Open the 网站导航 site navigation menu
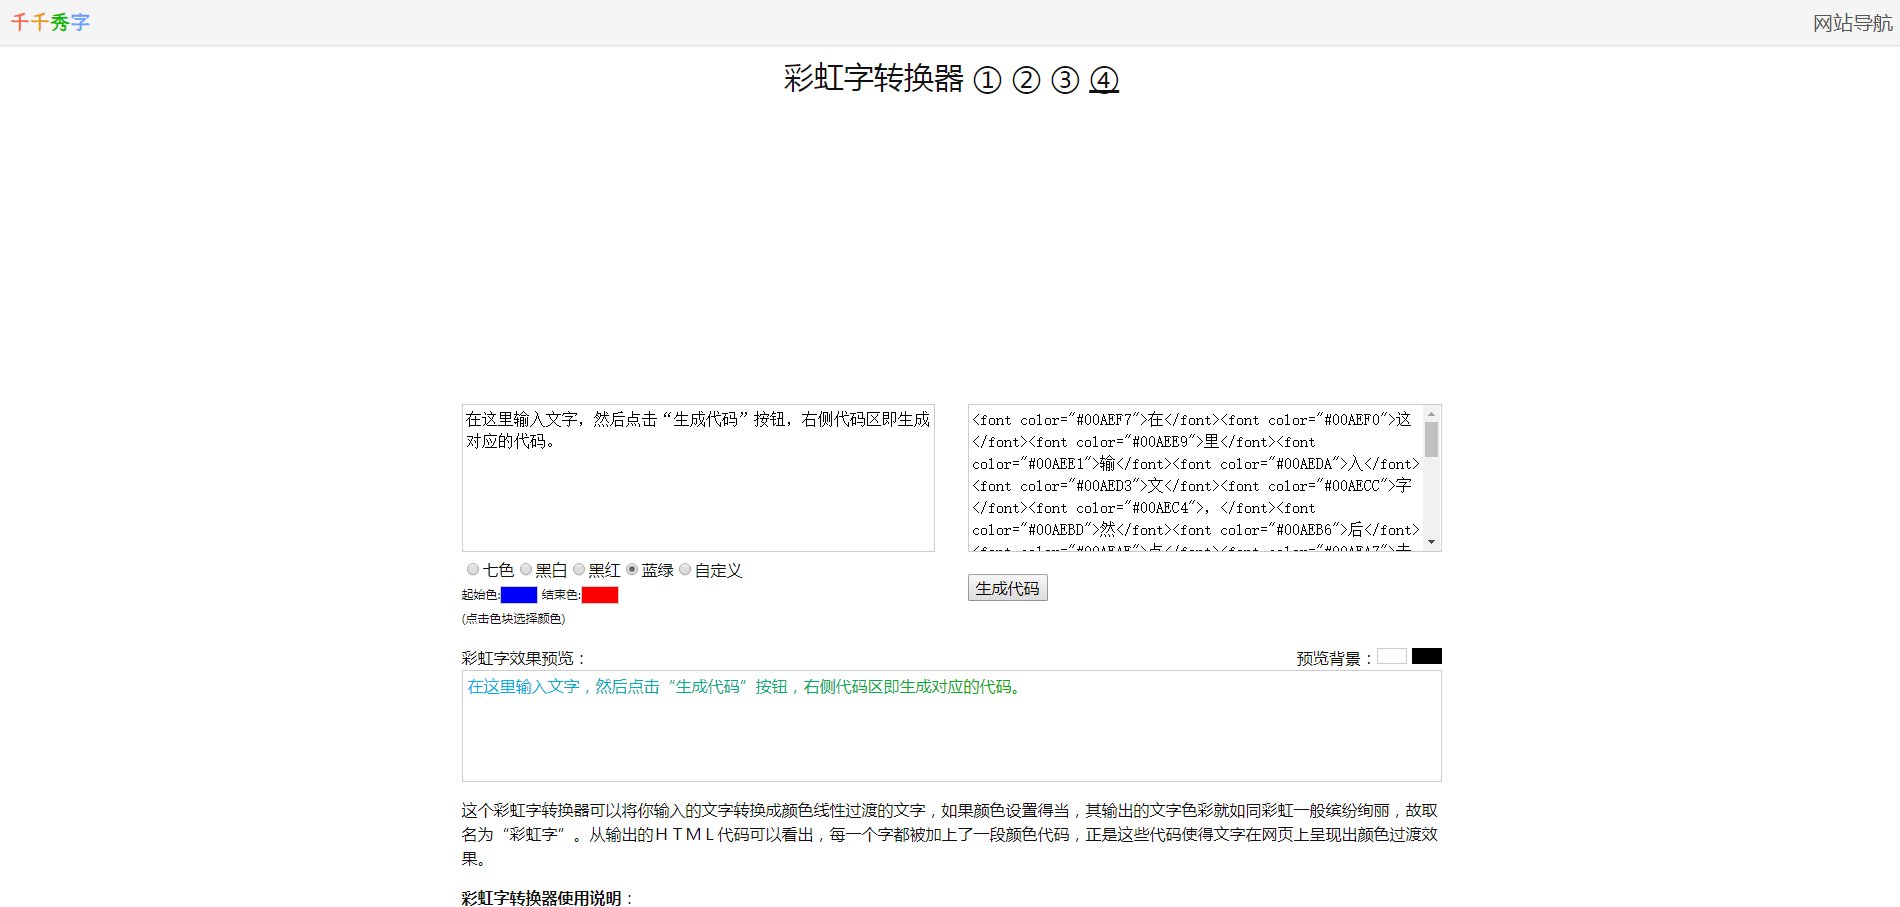This screenshot has height=907, width=1900. (x=1852, y=23)
